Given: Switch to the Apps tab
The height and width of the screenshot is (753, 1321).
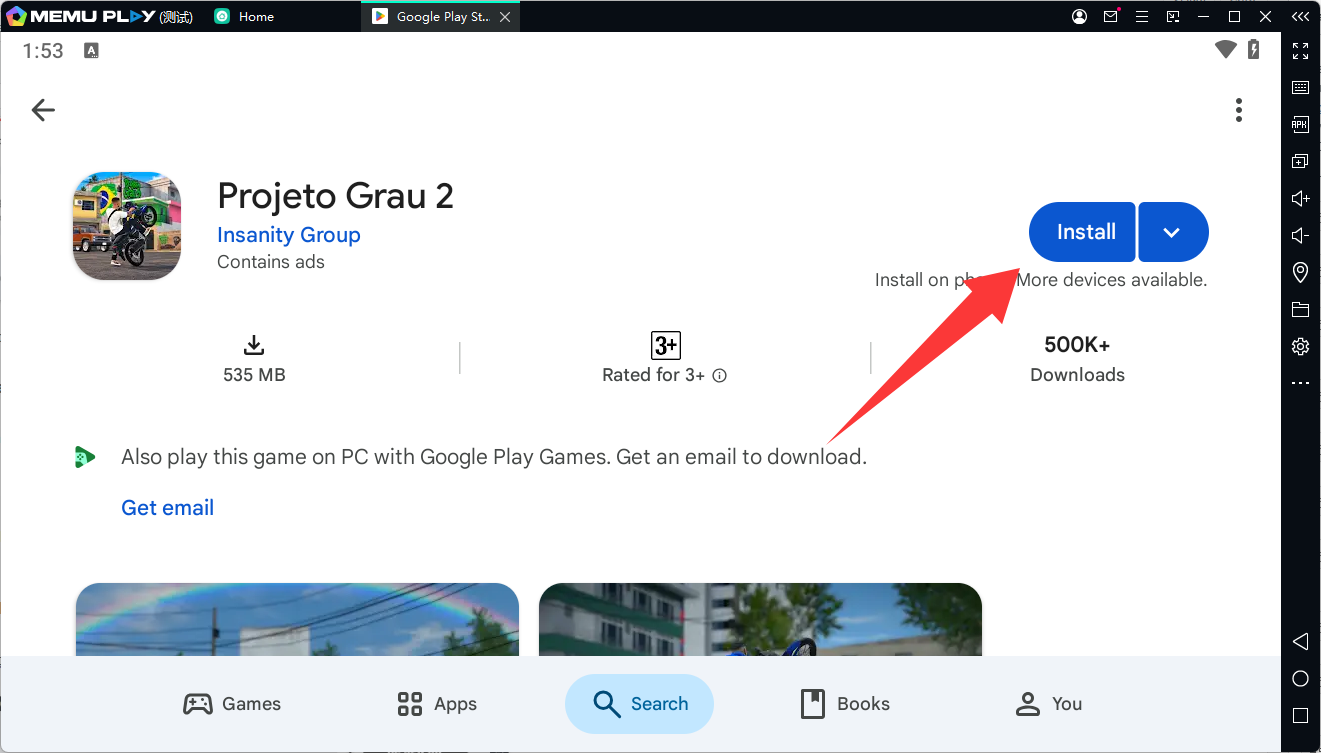Looking at the screenshot, I should [x=437, y=704].
